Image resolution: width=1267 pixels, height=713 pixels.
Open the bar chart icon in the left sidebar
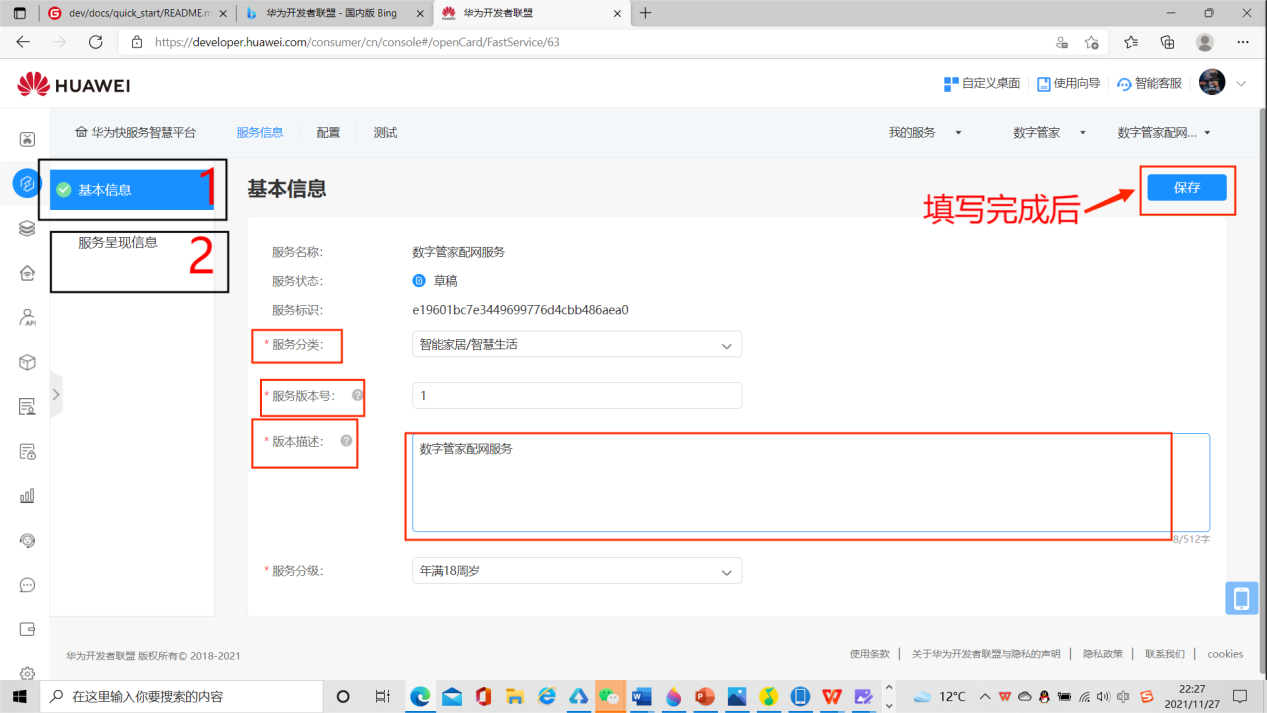(28, 496)
